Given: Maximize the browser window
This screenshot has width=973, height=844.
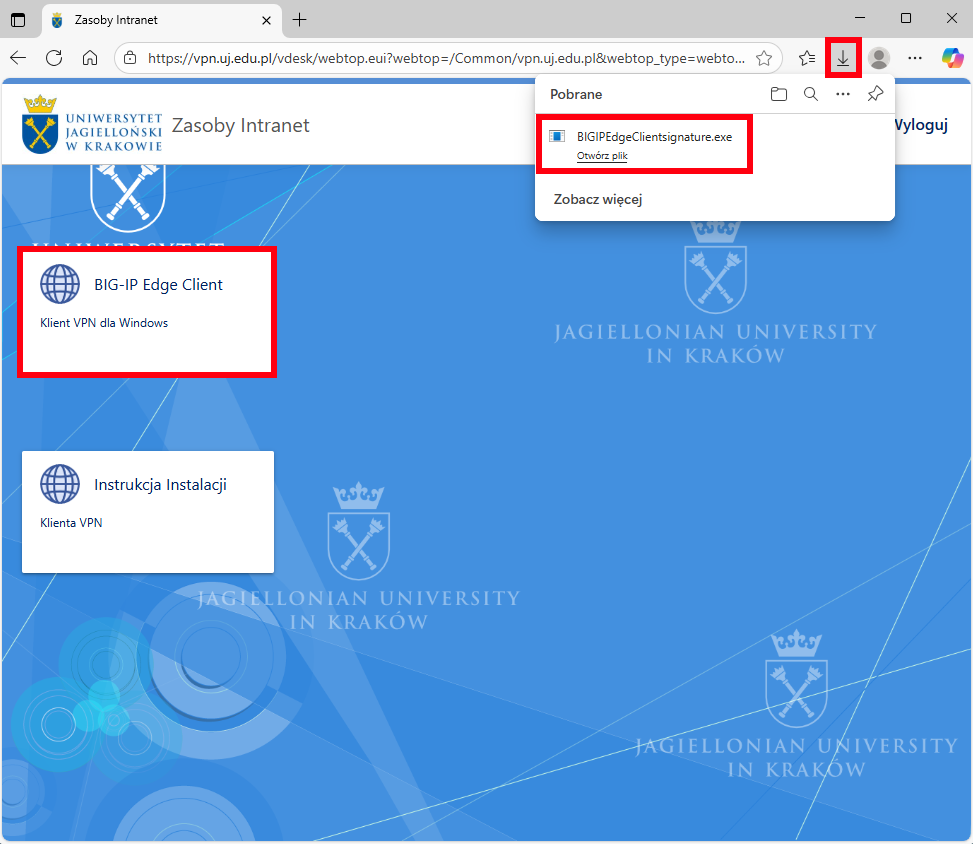Looking at the screenshot, I should point(906,19).
